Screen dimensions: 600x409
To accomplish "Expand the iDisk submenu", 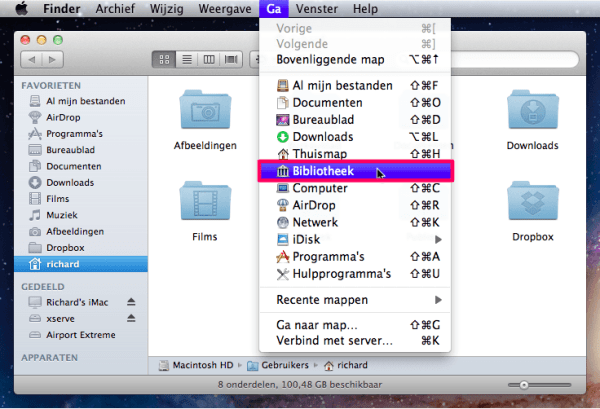I will point(355,240).
